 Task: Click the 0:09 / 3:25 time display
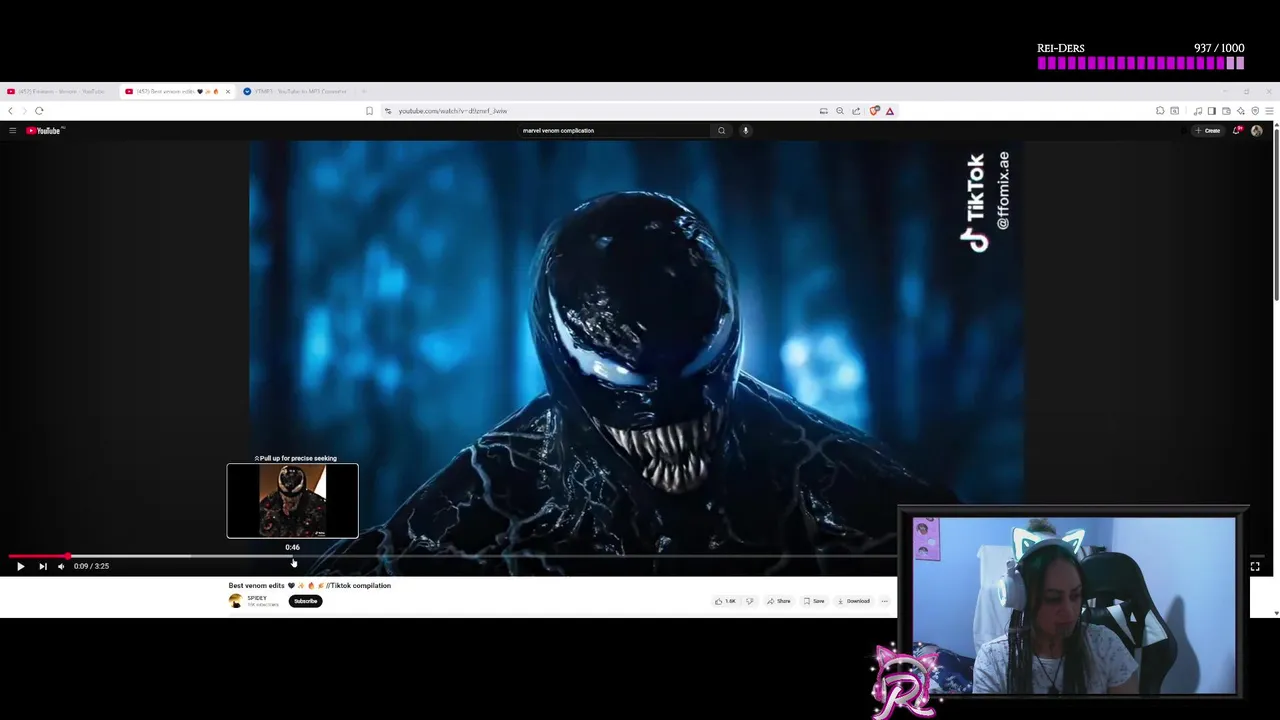point(91,566)
